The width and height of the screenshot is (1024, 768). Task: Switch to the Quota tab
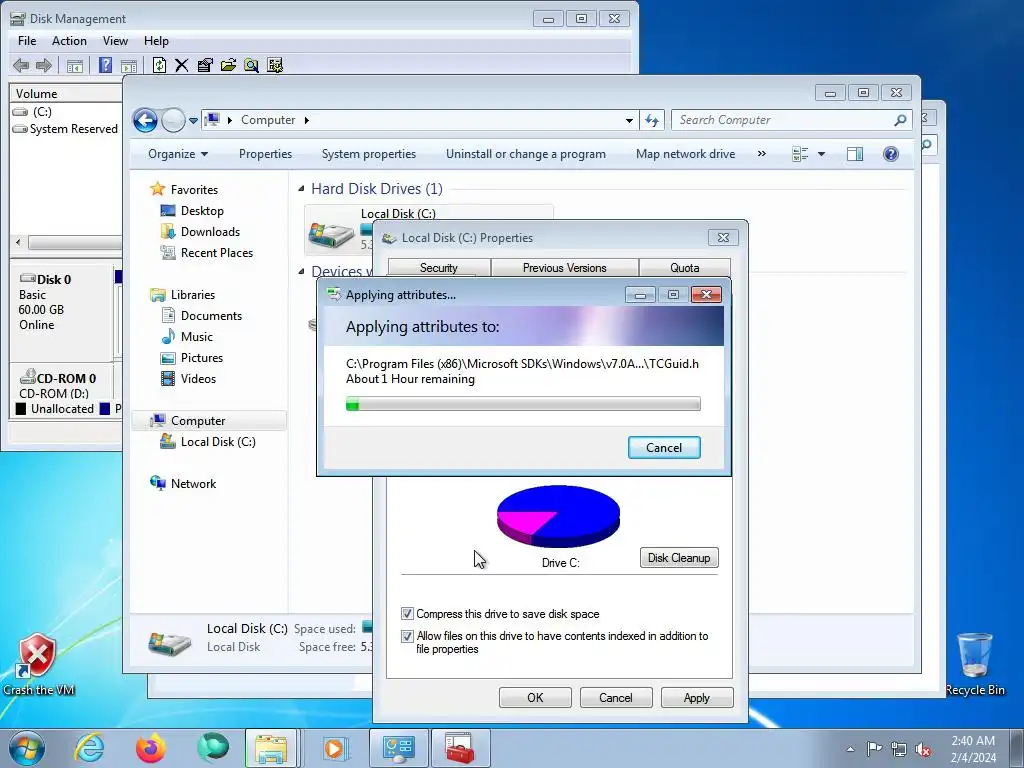(684, 268)
